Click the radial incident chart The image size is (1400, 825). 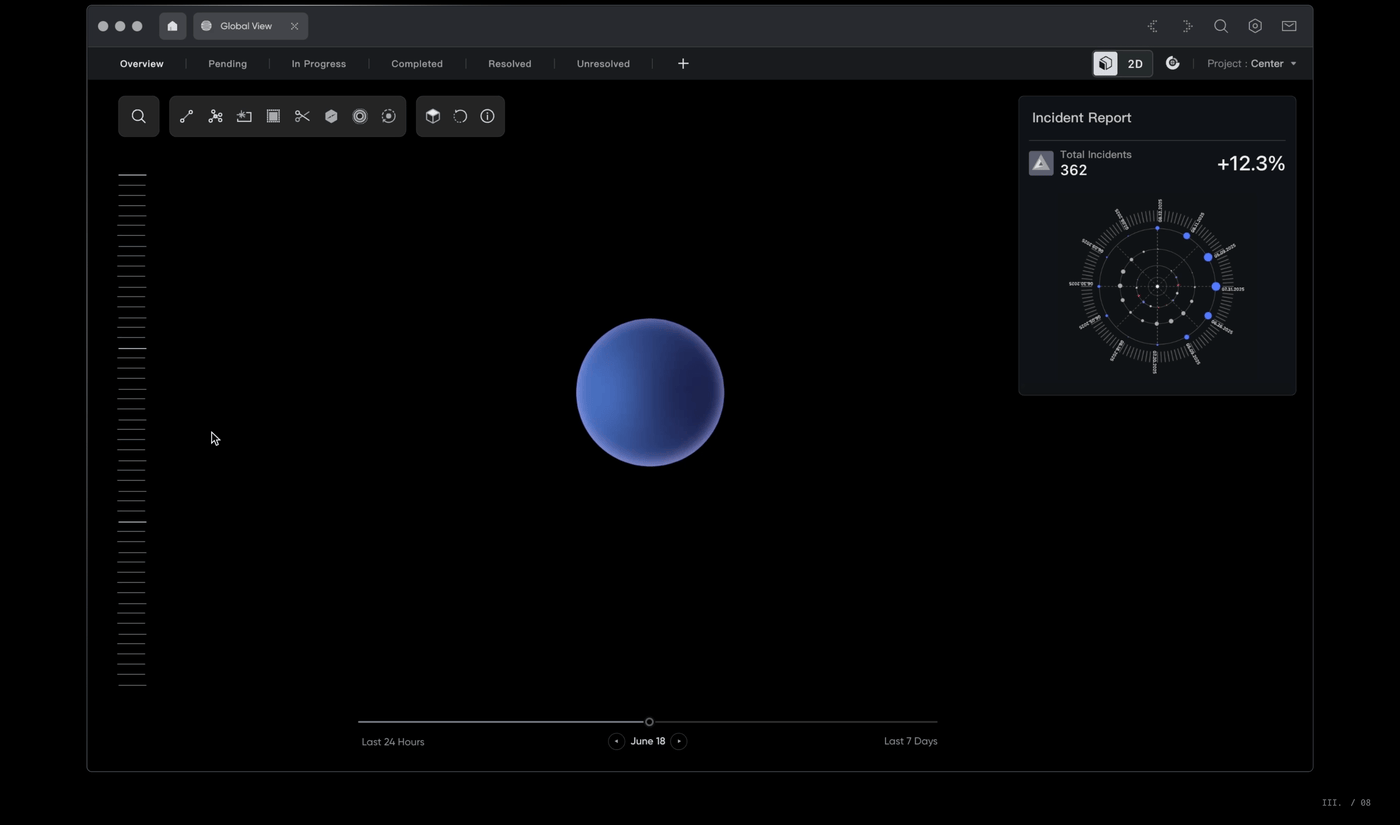point(1157,286)
